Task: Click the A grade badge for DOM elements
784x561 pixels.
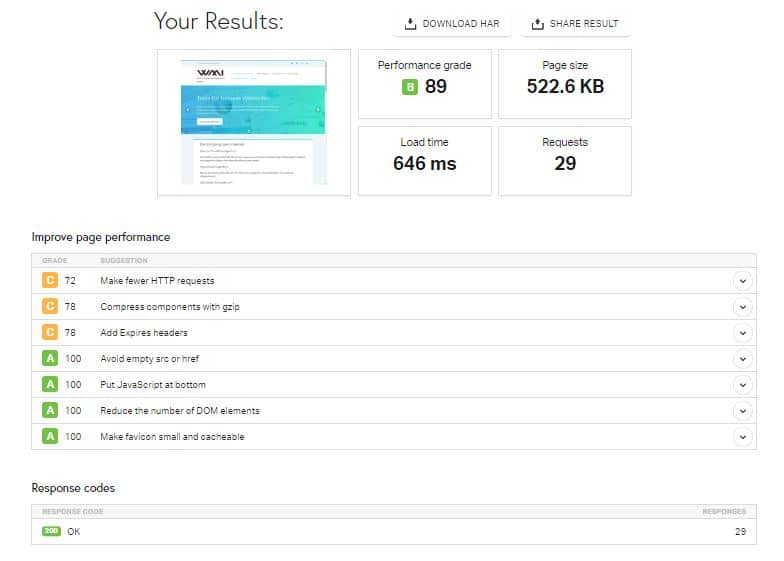Action: pos(50,410)
